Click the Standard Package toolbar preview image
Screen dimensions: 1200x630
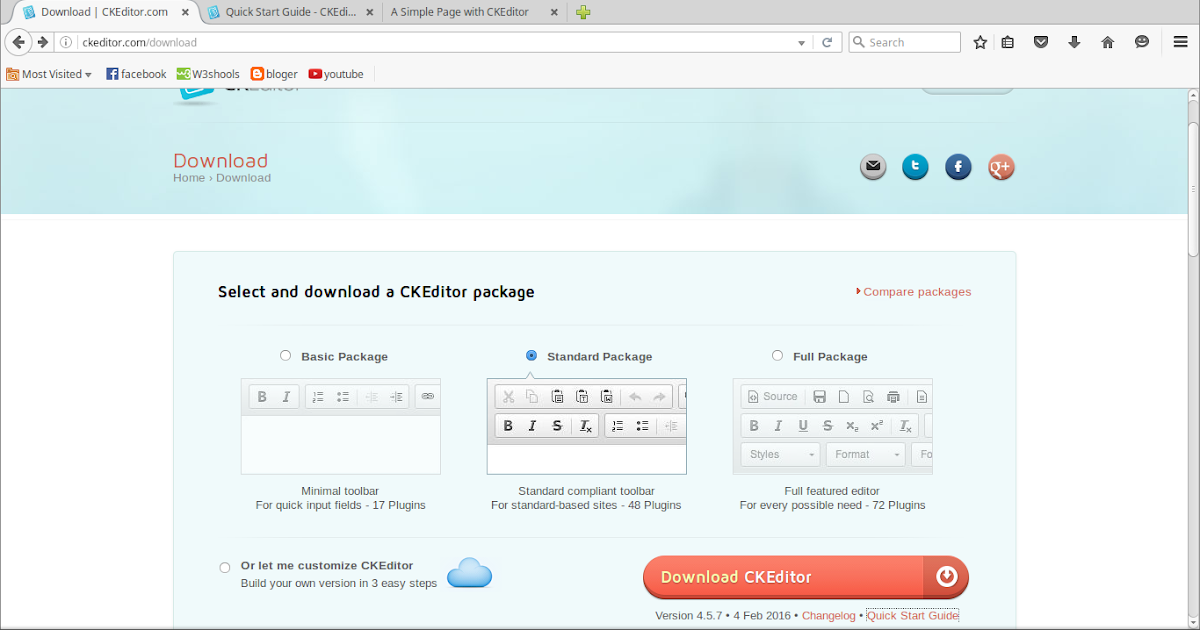click(x=587, y=426)
